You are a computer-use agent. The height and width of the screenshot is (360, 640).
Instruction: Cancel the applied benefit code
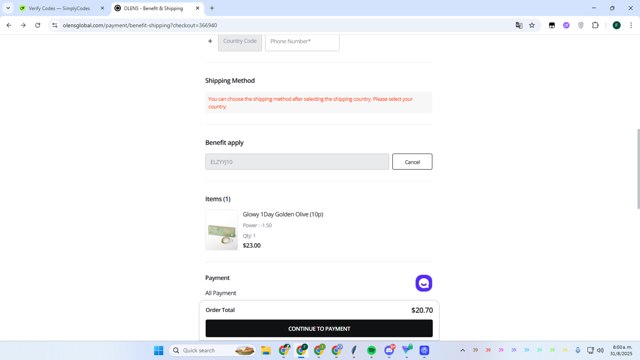point(412,162)
